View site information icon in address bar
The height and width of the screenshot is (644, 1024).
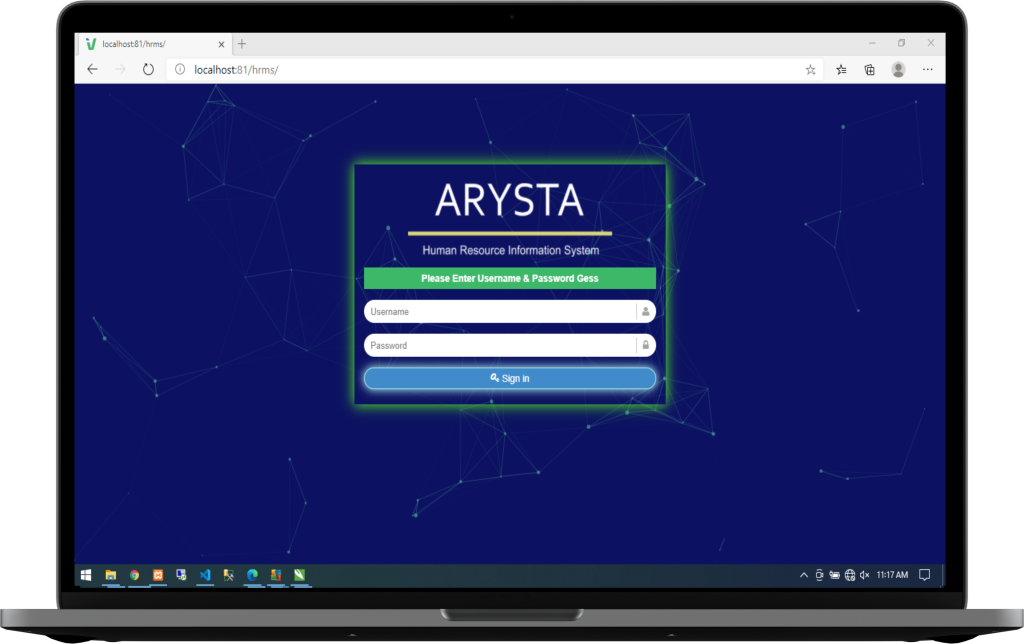pos(180,69)
